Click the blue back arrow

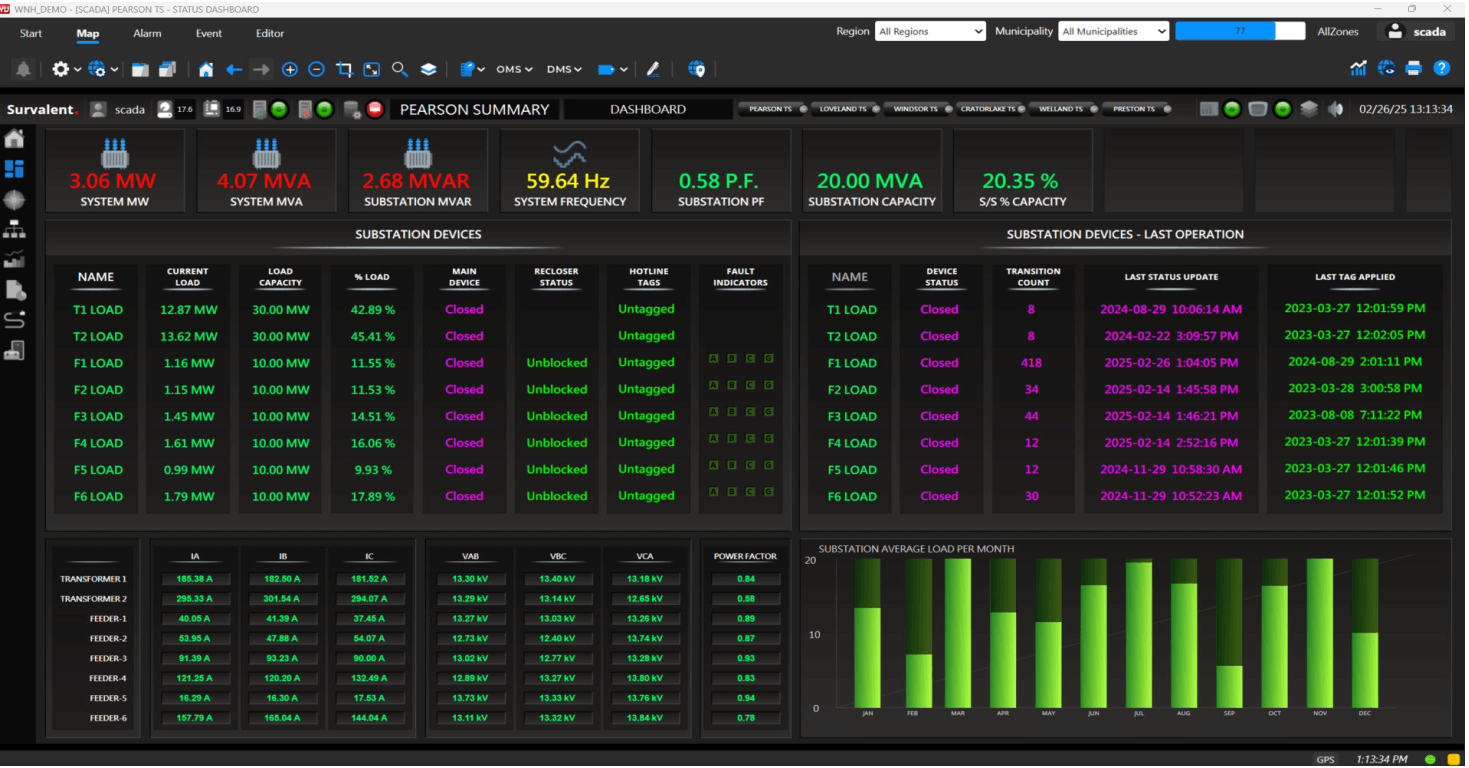point(234,70)
